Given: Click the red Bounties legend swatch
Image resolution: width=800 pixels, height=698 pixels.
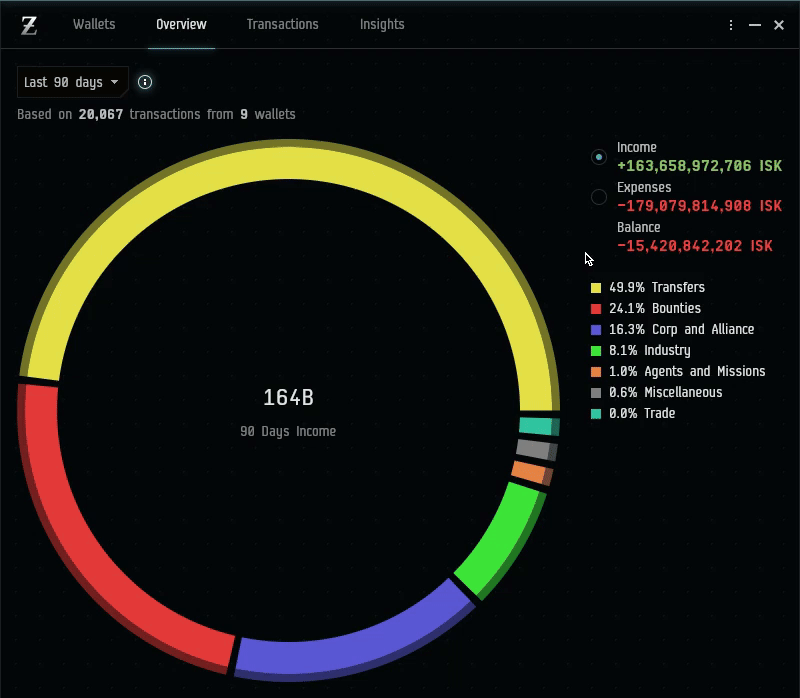Looking at the screenshot, I should click(x=596, y=309).
